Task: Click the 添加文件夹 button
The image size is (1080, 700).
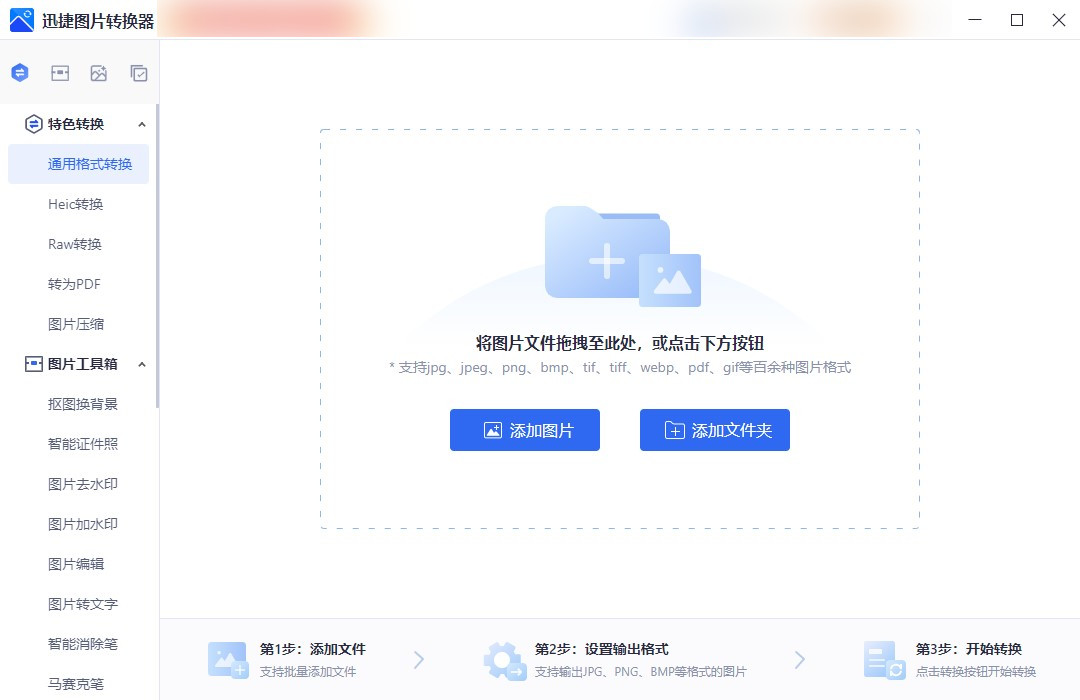Action: point(714,430)
